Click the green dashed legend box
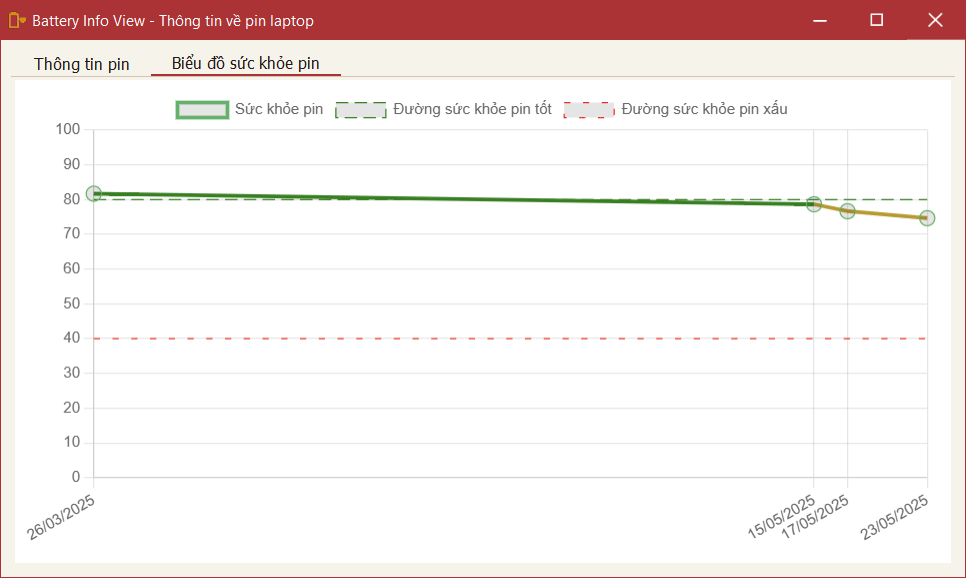This screenshot has height=578, width=966. [x=360, y=110]
